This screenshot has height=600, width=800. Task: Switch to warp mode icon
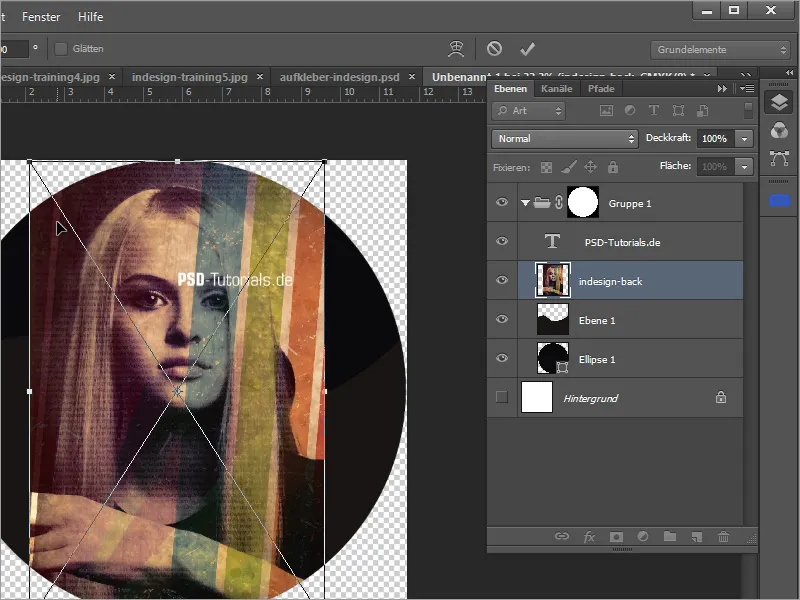pyautogui.click(x=456, y=49)
